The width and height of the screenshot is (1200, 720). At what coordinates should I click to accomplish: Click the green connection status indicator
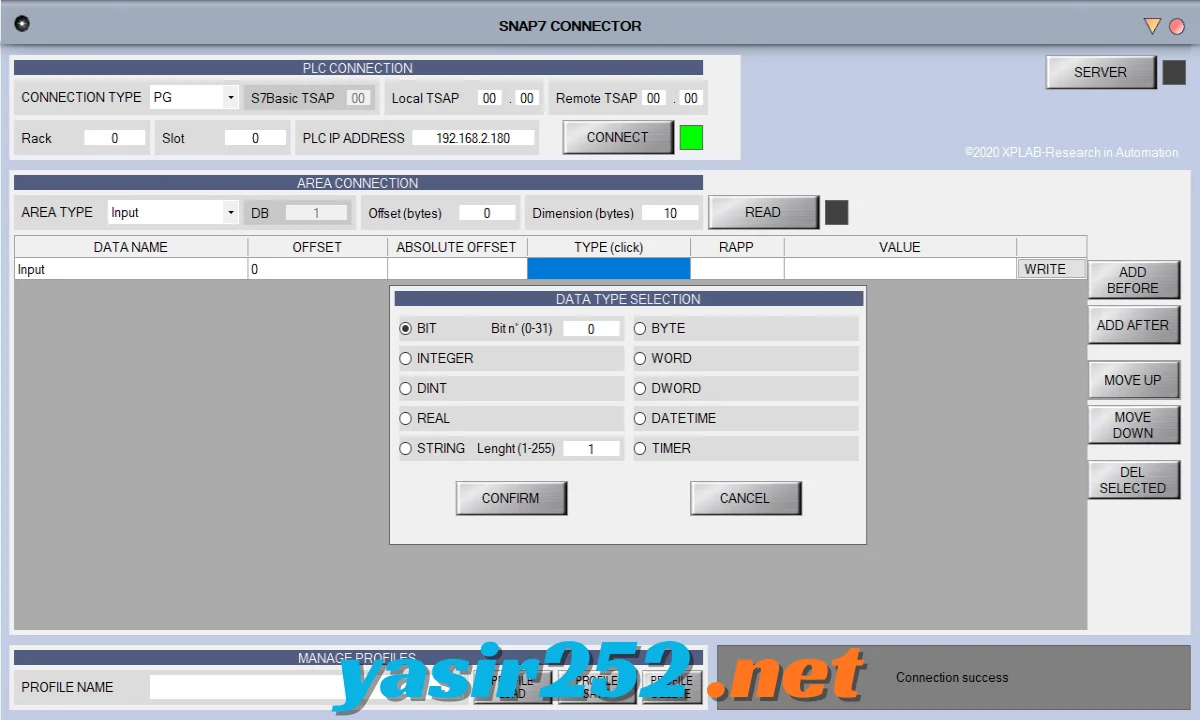(691, 138)
